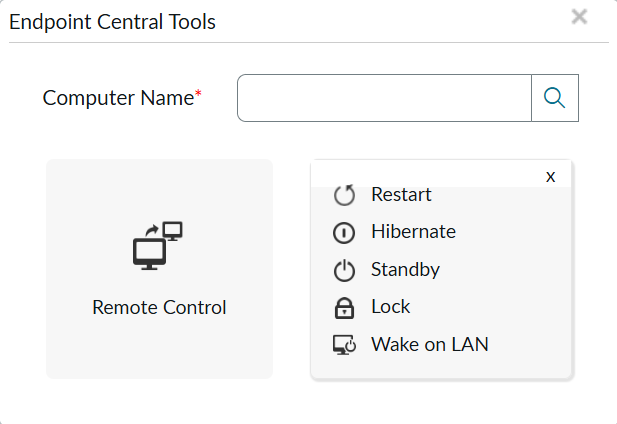The image size is (617, 424).
Task: Choose the Hibernate text entry
Action: click(x=413, y=232)
